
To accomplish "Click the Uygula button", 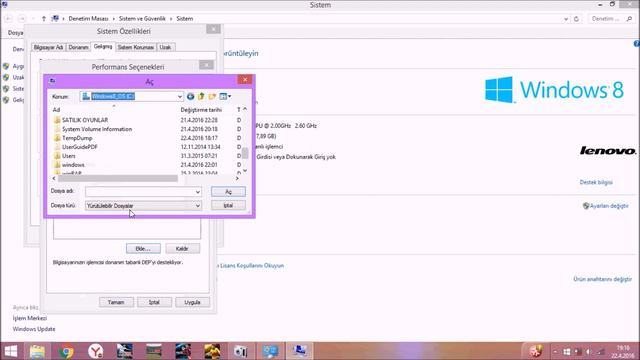I will tap(192, 302).
